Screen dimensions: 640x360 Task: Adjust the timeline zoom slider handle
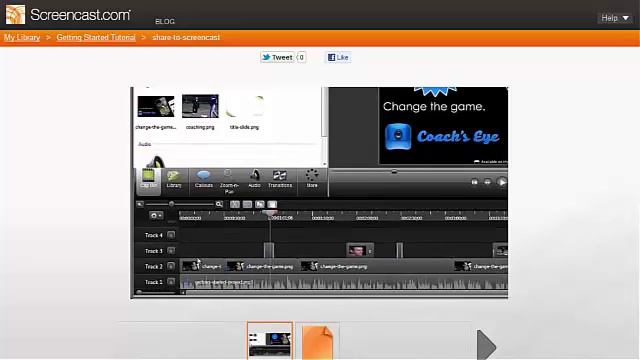(172, 204)
